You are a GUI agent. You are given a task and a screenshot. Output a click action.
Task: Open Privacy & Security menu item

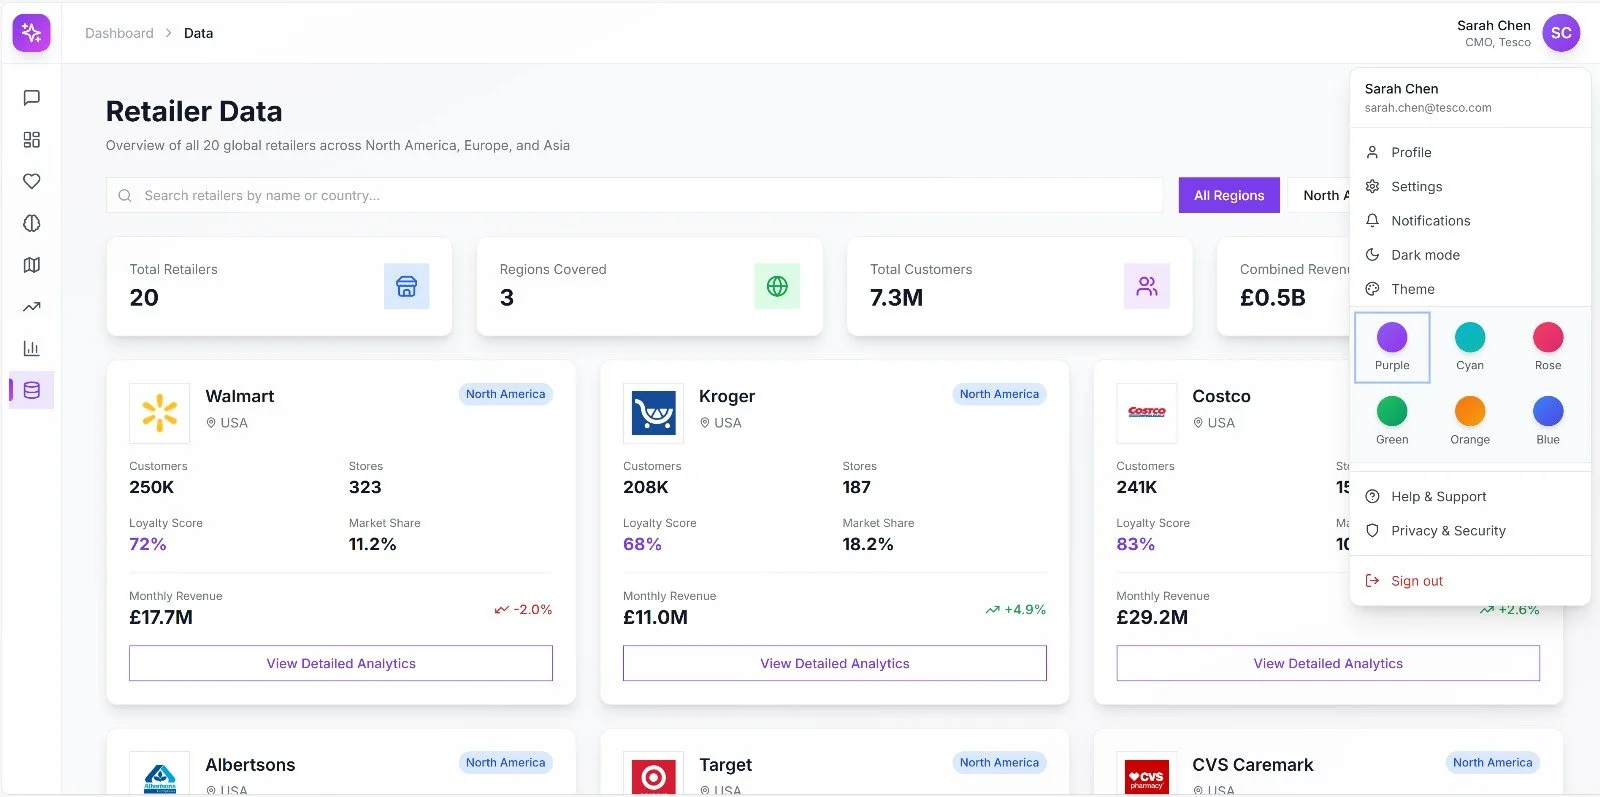coord(1470,530)
